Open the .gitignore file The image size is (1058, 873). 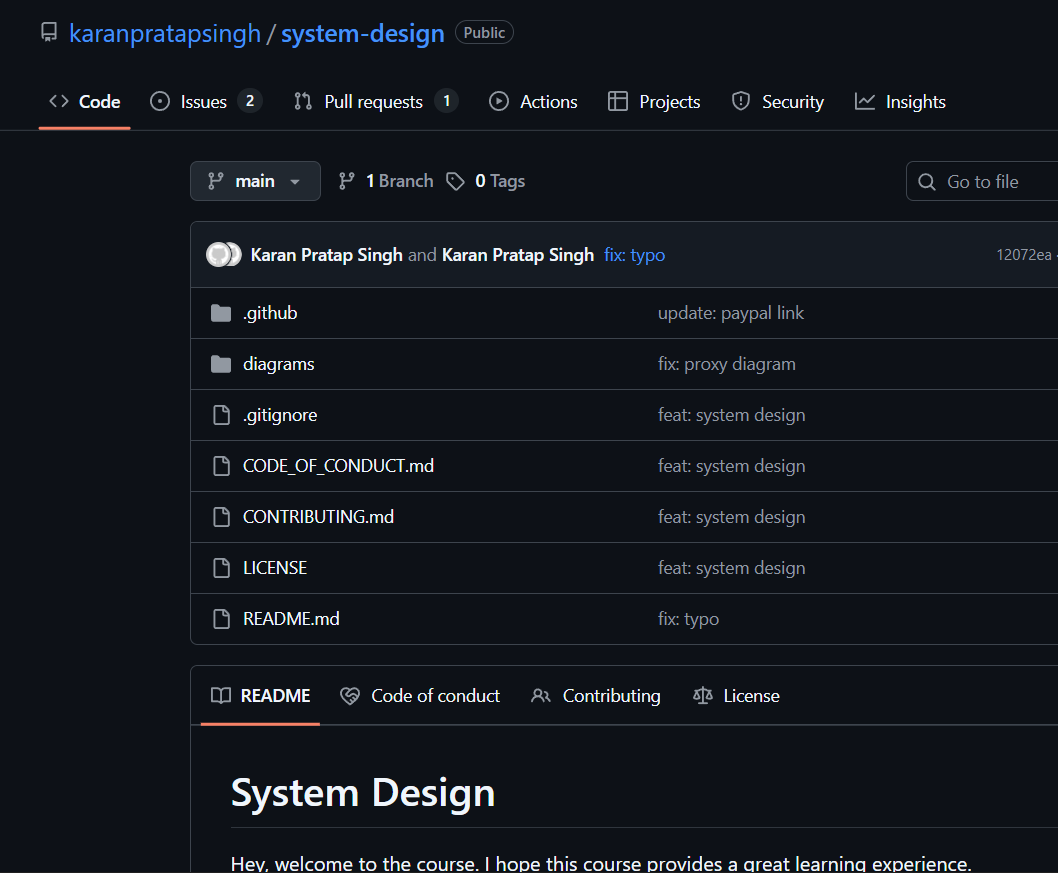(x=280, y=415)
